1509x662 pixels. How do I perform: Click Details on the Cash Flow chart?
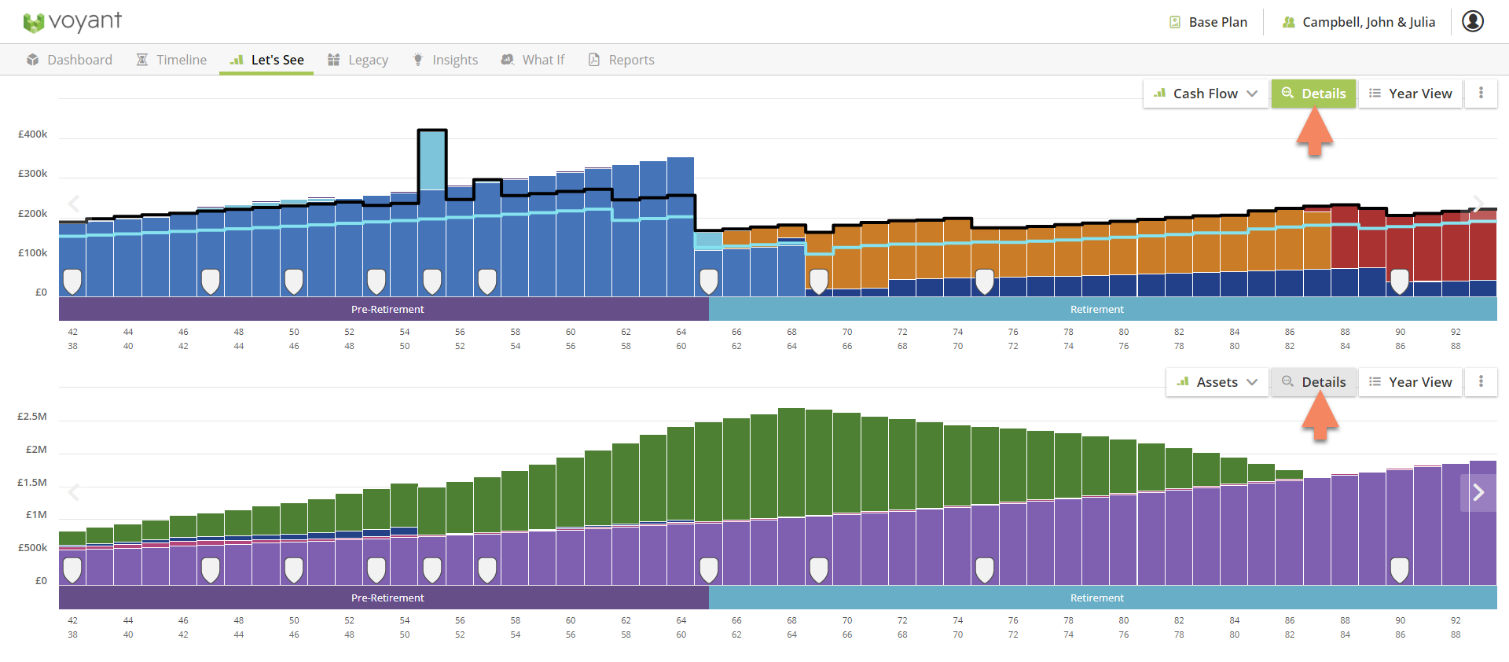(x=1313, y=93)
